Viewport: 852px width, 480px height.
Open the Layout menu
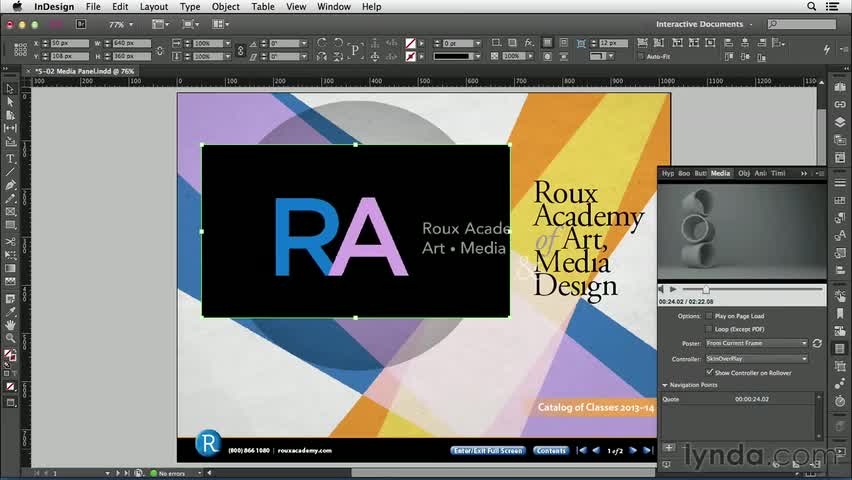153,7
